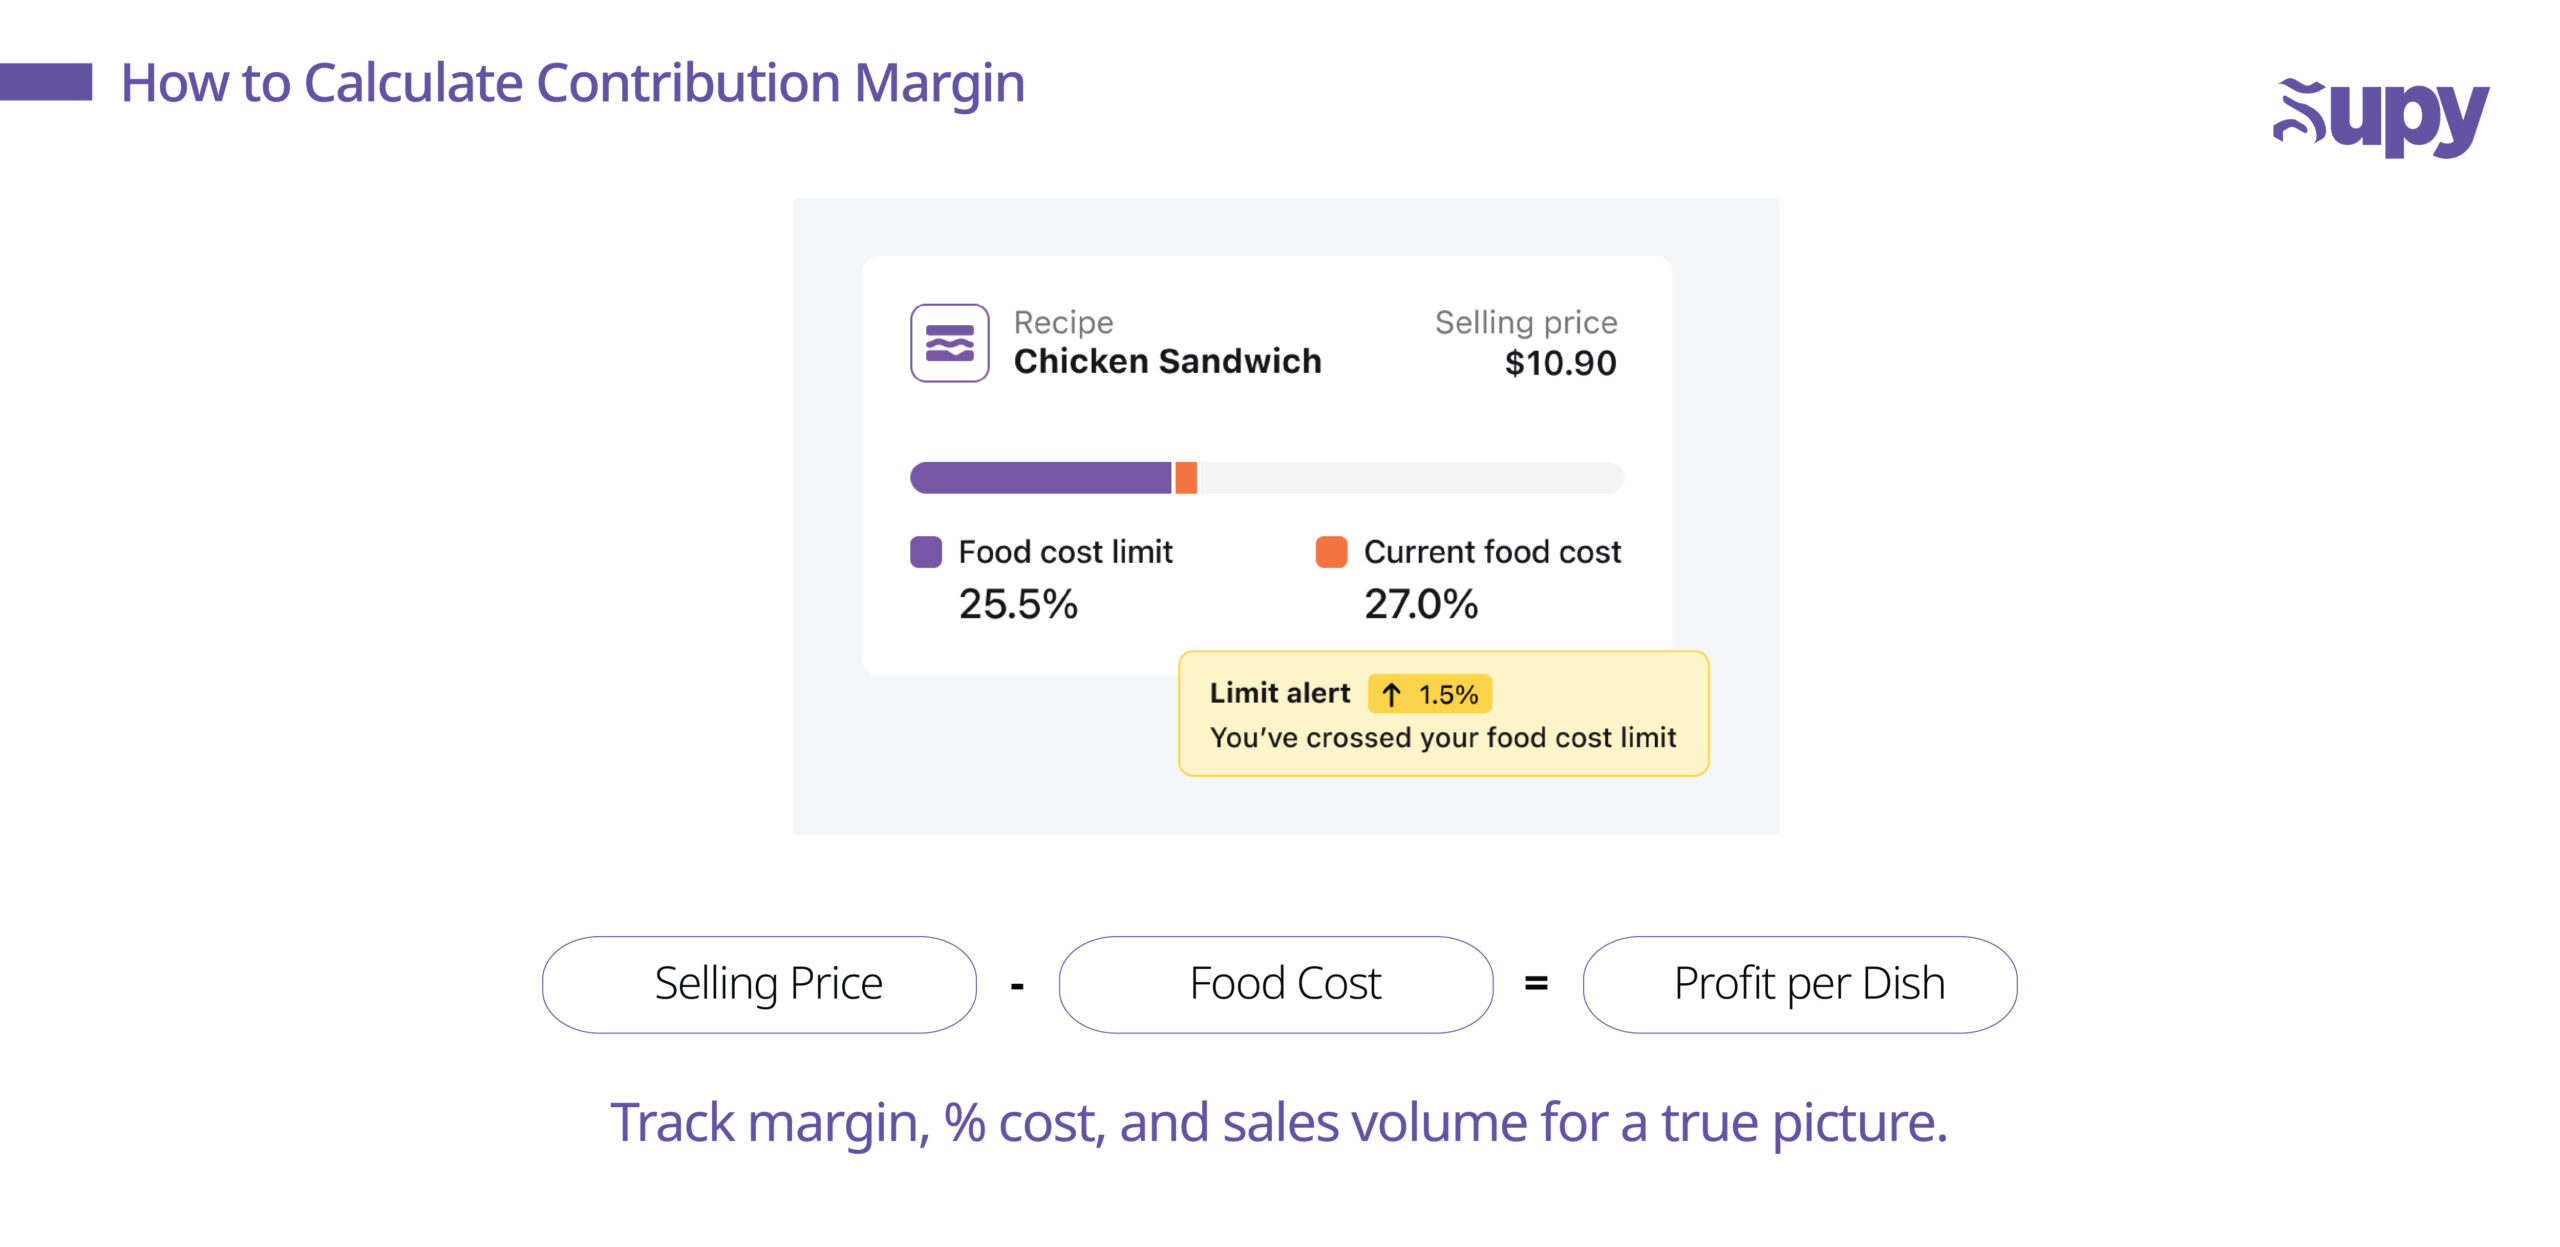Click the 1.5% increase badge

pyautogui.click(x=1430, y=694)
